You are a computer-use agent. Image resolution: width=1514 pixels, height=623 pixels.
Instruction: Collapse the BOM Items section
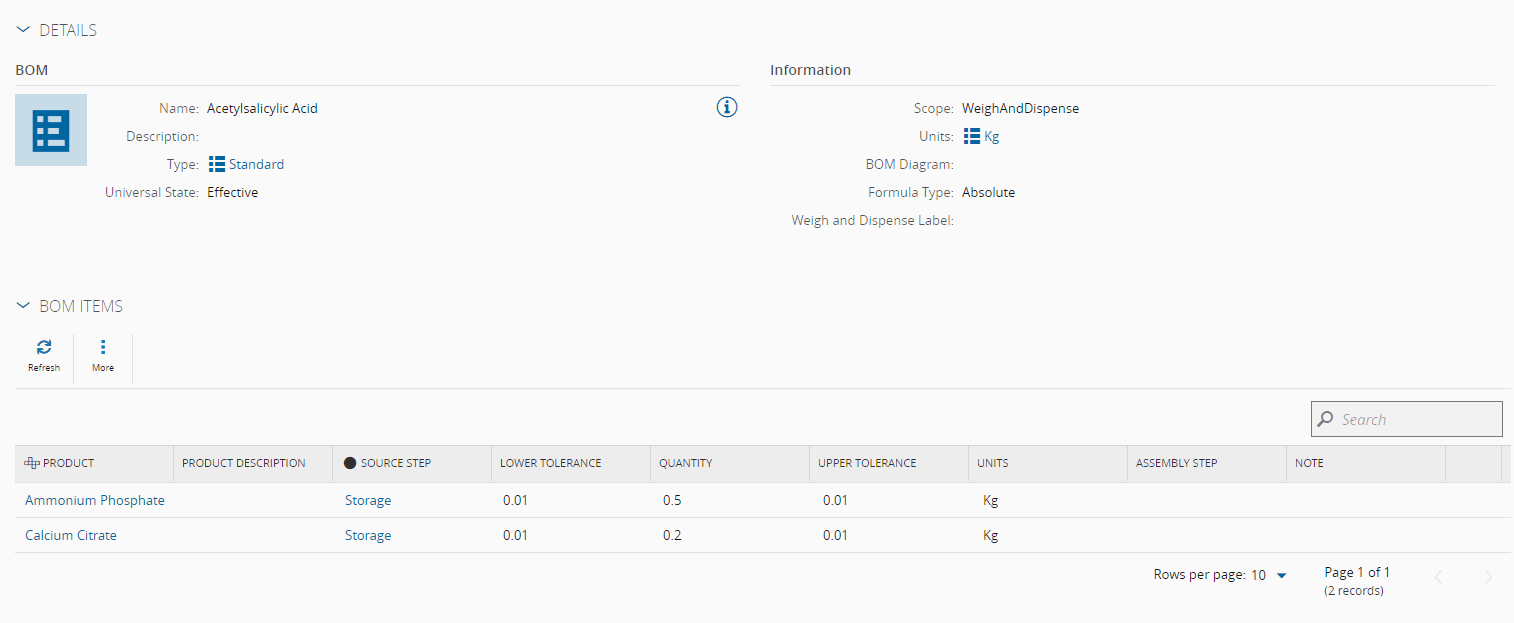pyautogui.click(x=24, y=306)
